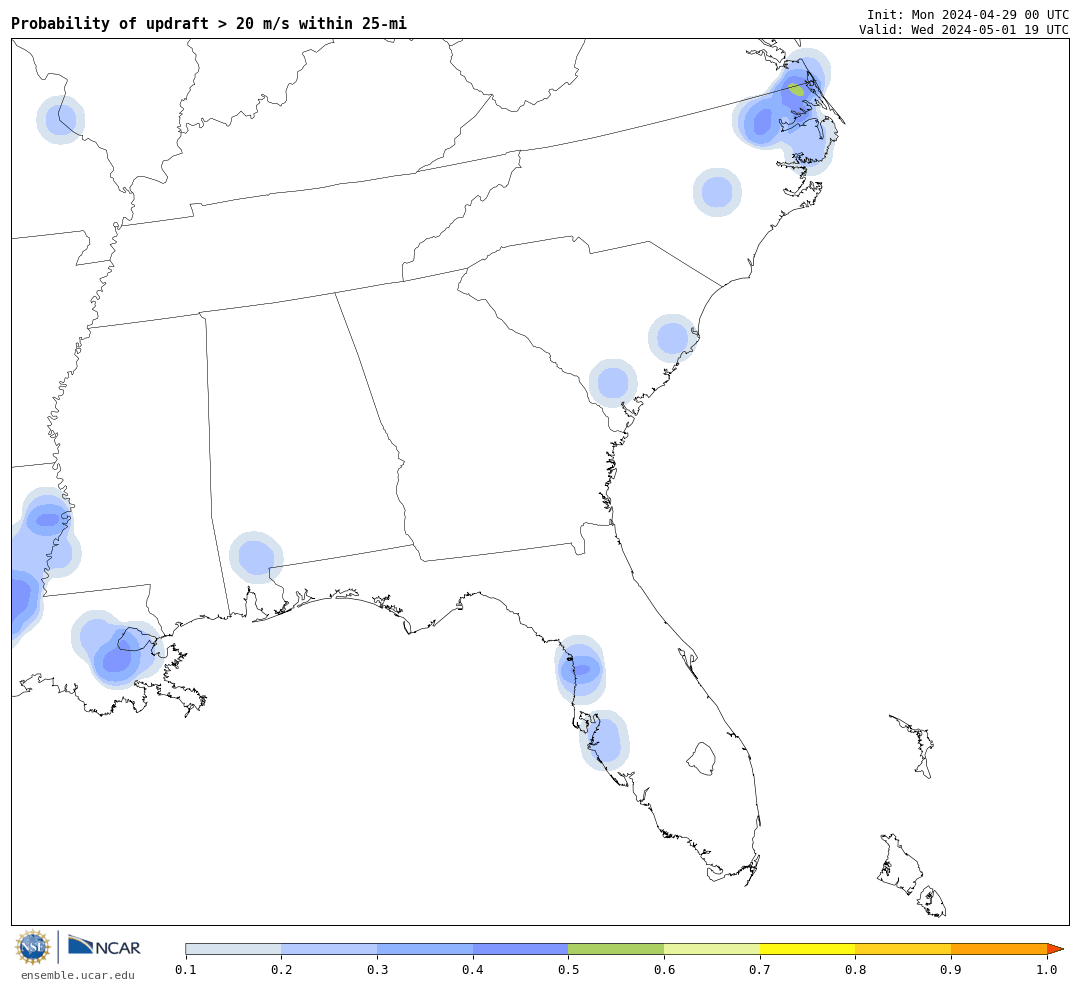Click Lake Okeechobee outline in Florida
The height and width of the screenshot is (988, 1080).
click(x=701, y=759)
